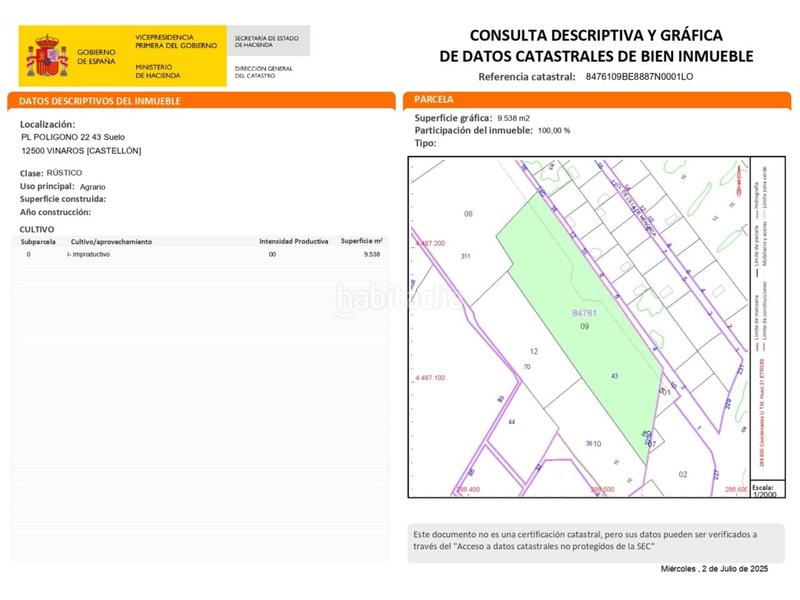Click the Ministerio de Hacienda label
Image resolution: width=800 pixels, height=600 pixels.
tap(157, 71)
